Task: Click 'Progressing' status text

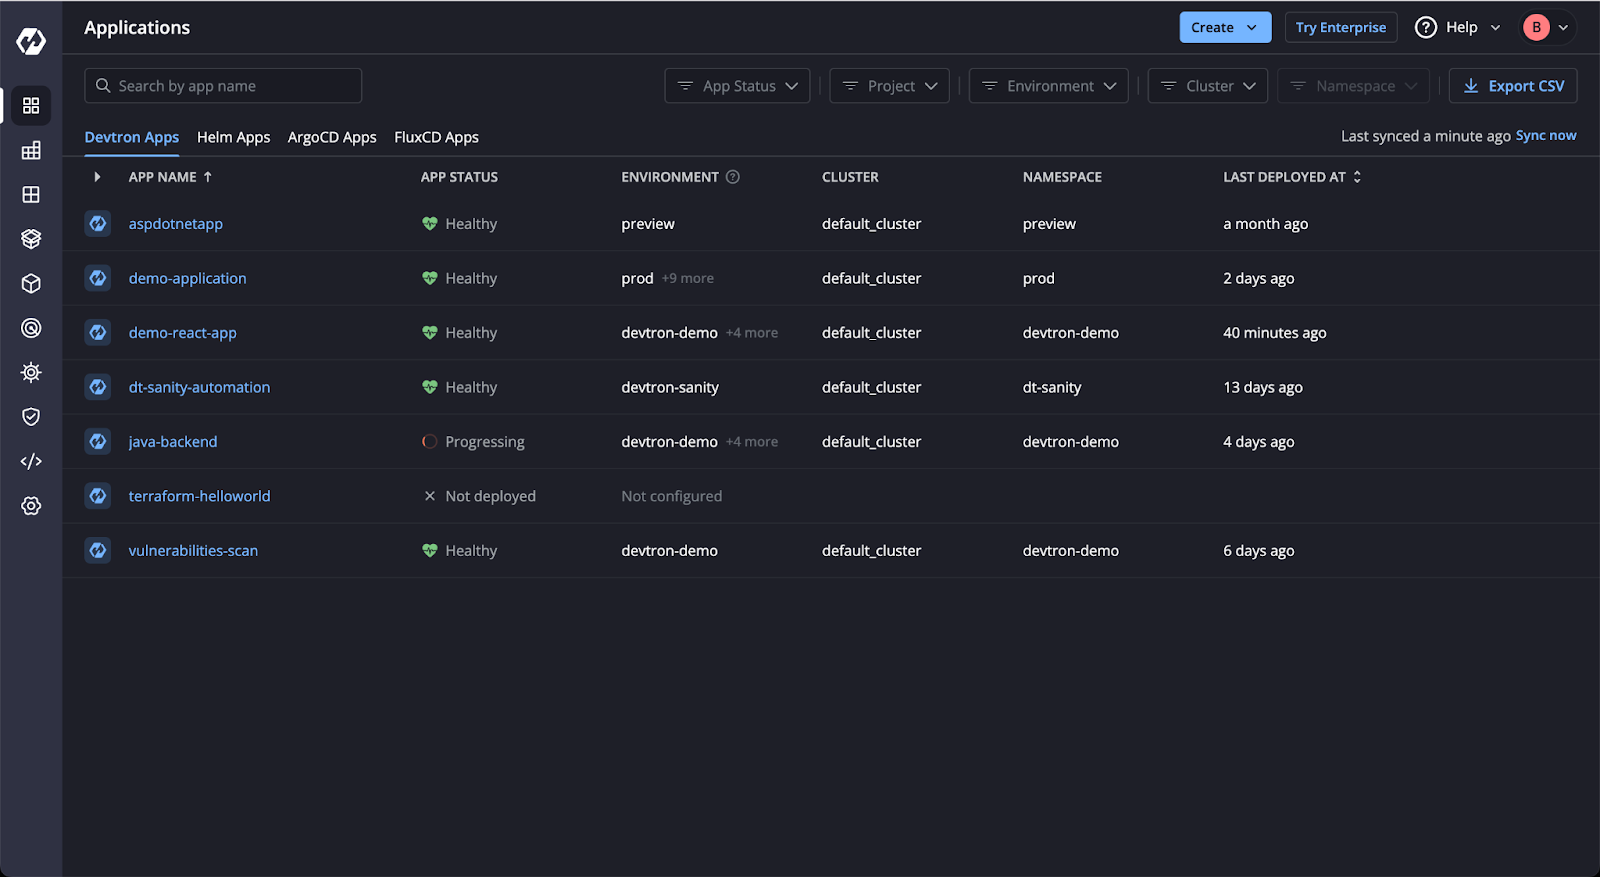Action: (x=485, y=442)
